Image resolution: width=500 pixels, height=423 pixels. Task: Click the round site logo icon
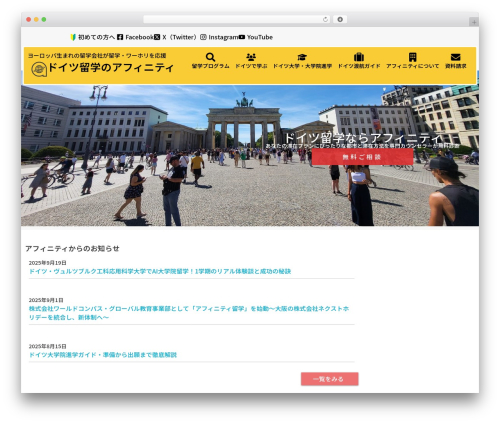pyautogui.click(x=39, y=70)
